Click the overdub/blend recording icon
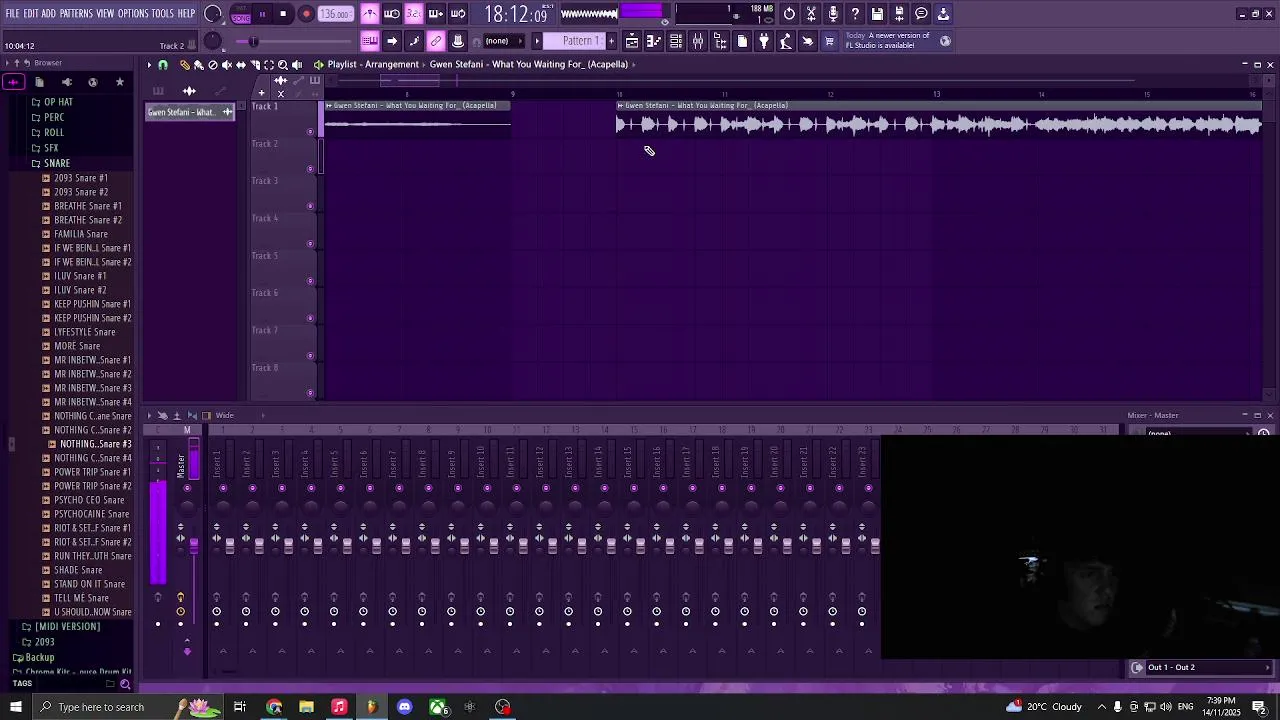 (436, 14)
